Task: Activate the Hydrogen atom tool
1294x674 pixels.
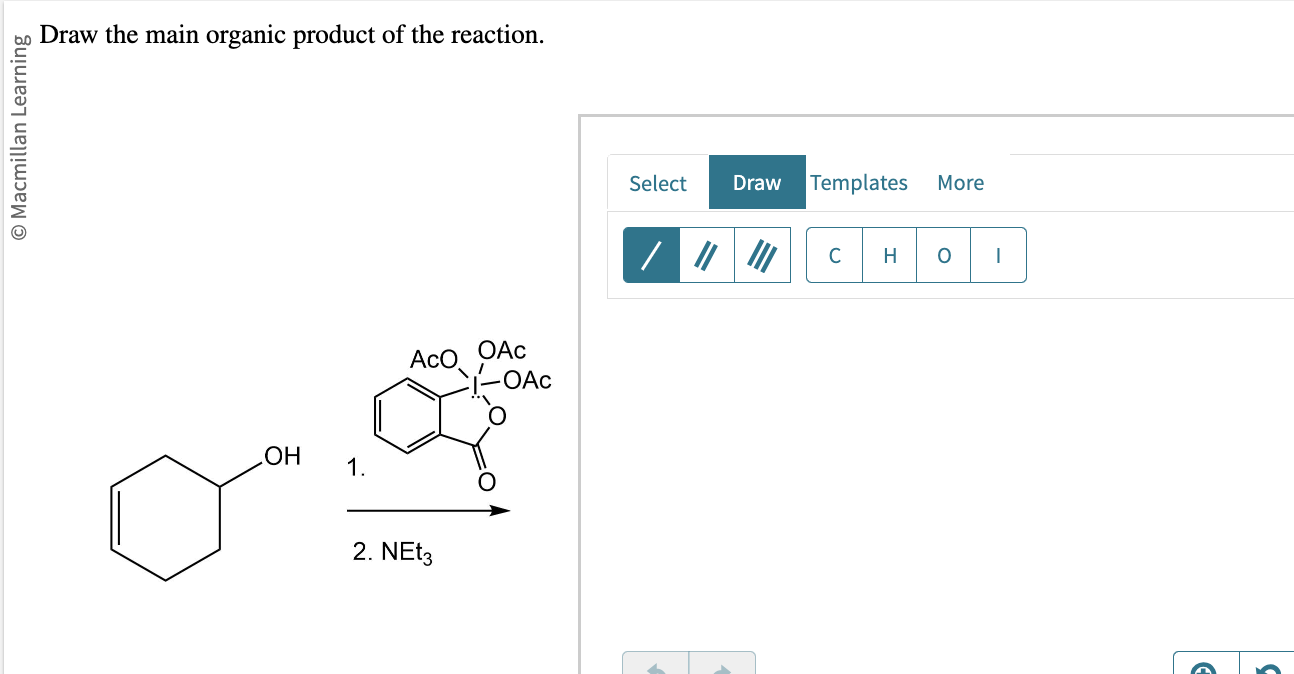Action: pos(889,255)
